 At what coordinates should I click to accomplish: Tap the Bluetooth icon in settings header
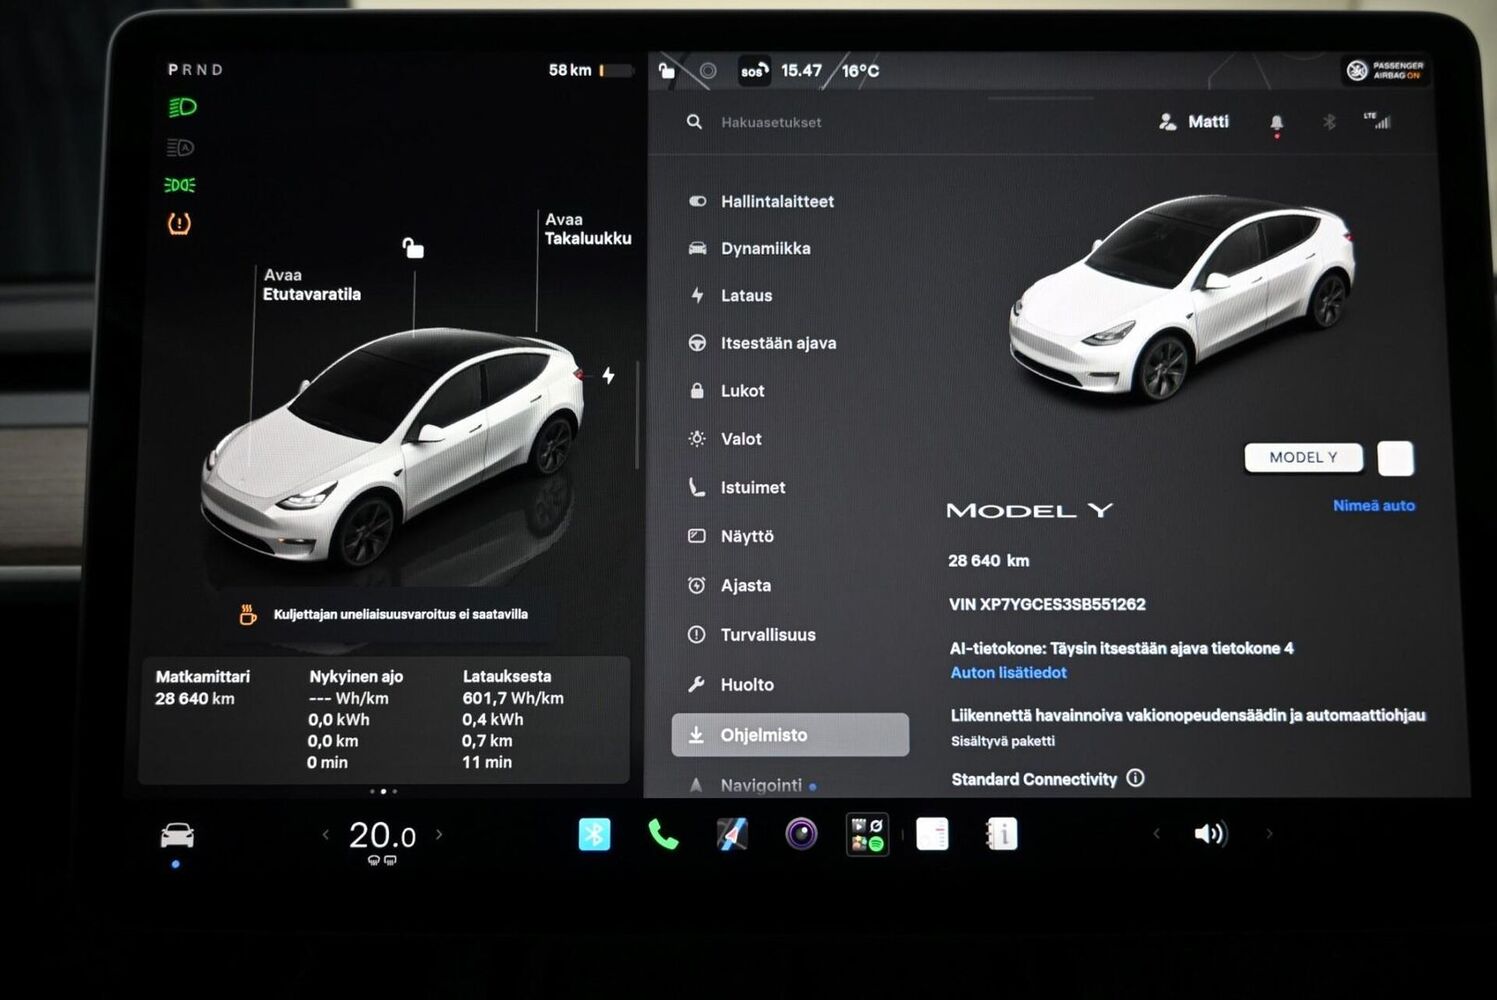coord(1329,122)
